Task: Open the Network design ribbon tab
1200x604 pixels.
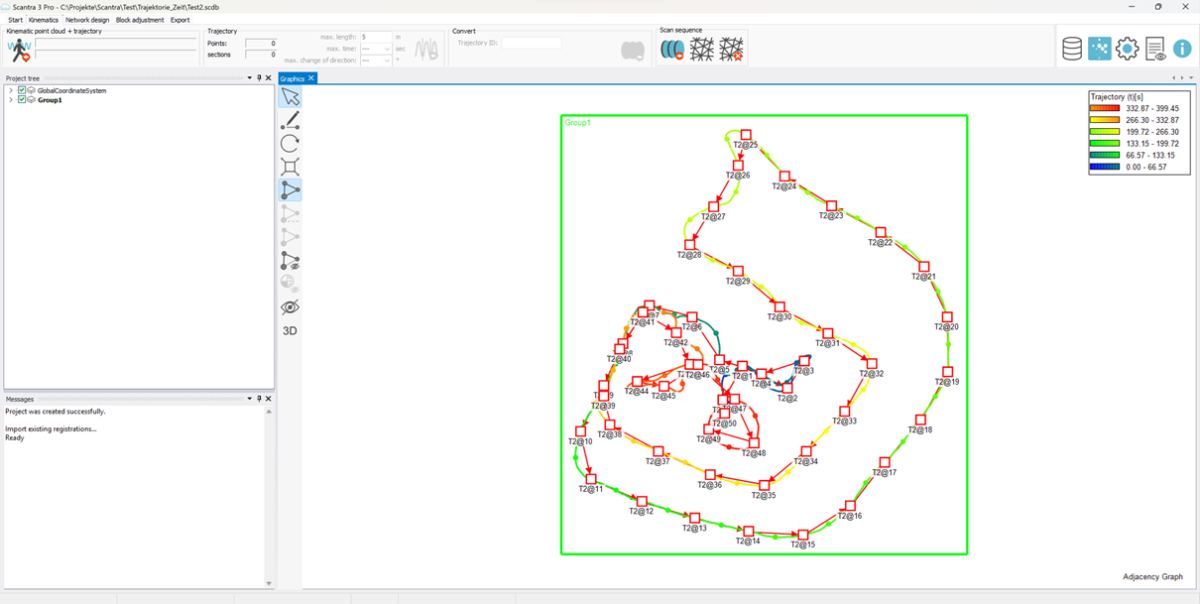Action: tap(87, 20)
